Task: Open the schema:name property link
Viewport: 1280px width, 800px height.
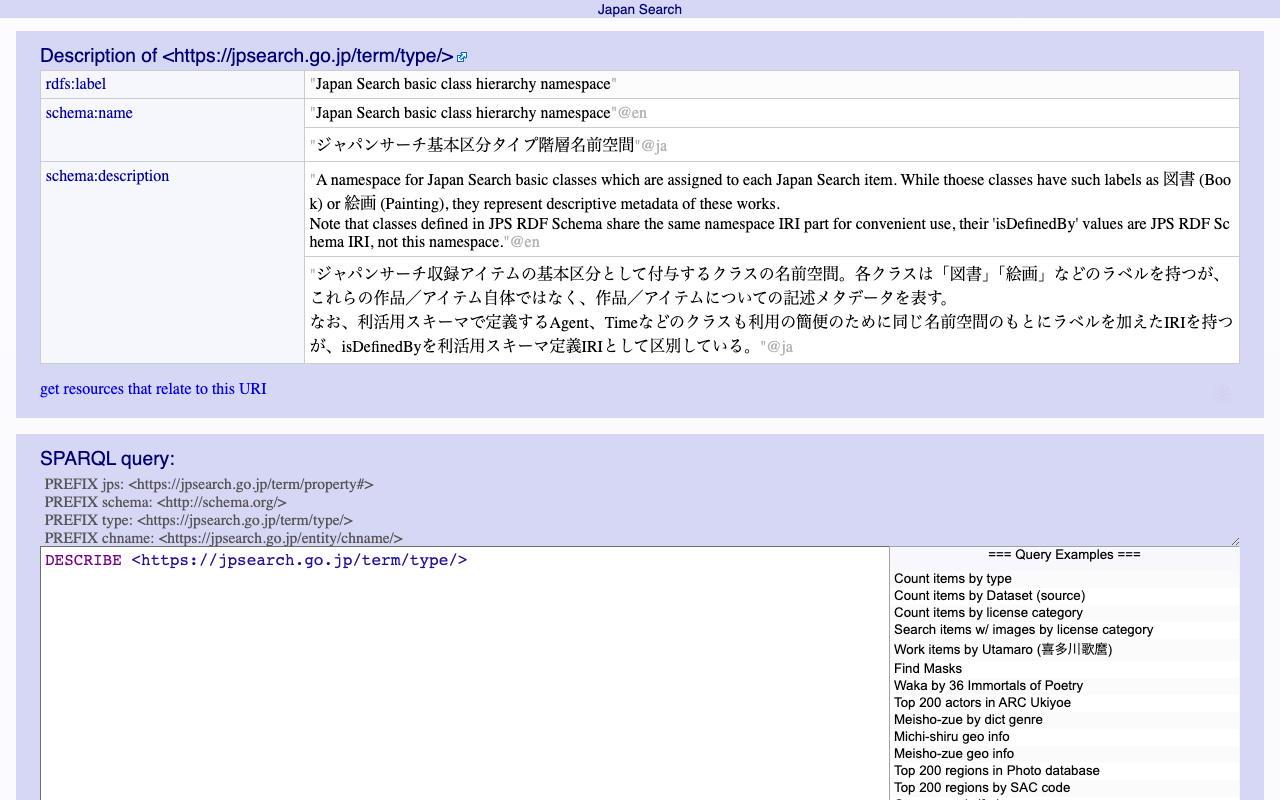Action: point(89,113)
